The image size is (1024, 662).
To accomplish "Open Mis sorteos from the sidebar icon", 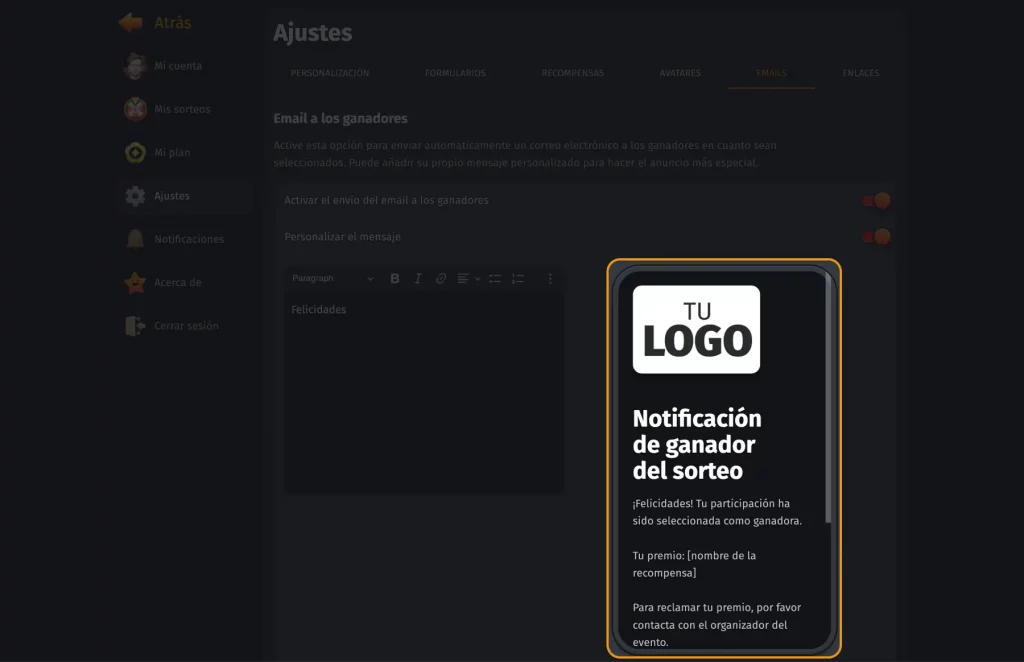I will (135, 109).
